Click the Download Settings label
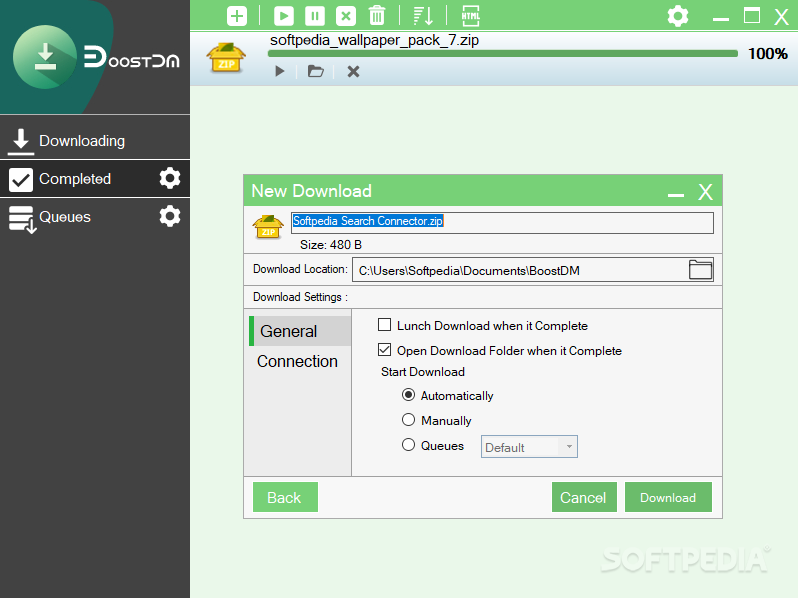This screenshot has width=798, height=598. (x=300, y=297)
